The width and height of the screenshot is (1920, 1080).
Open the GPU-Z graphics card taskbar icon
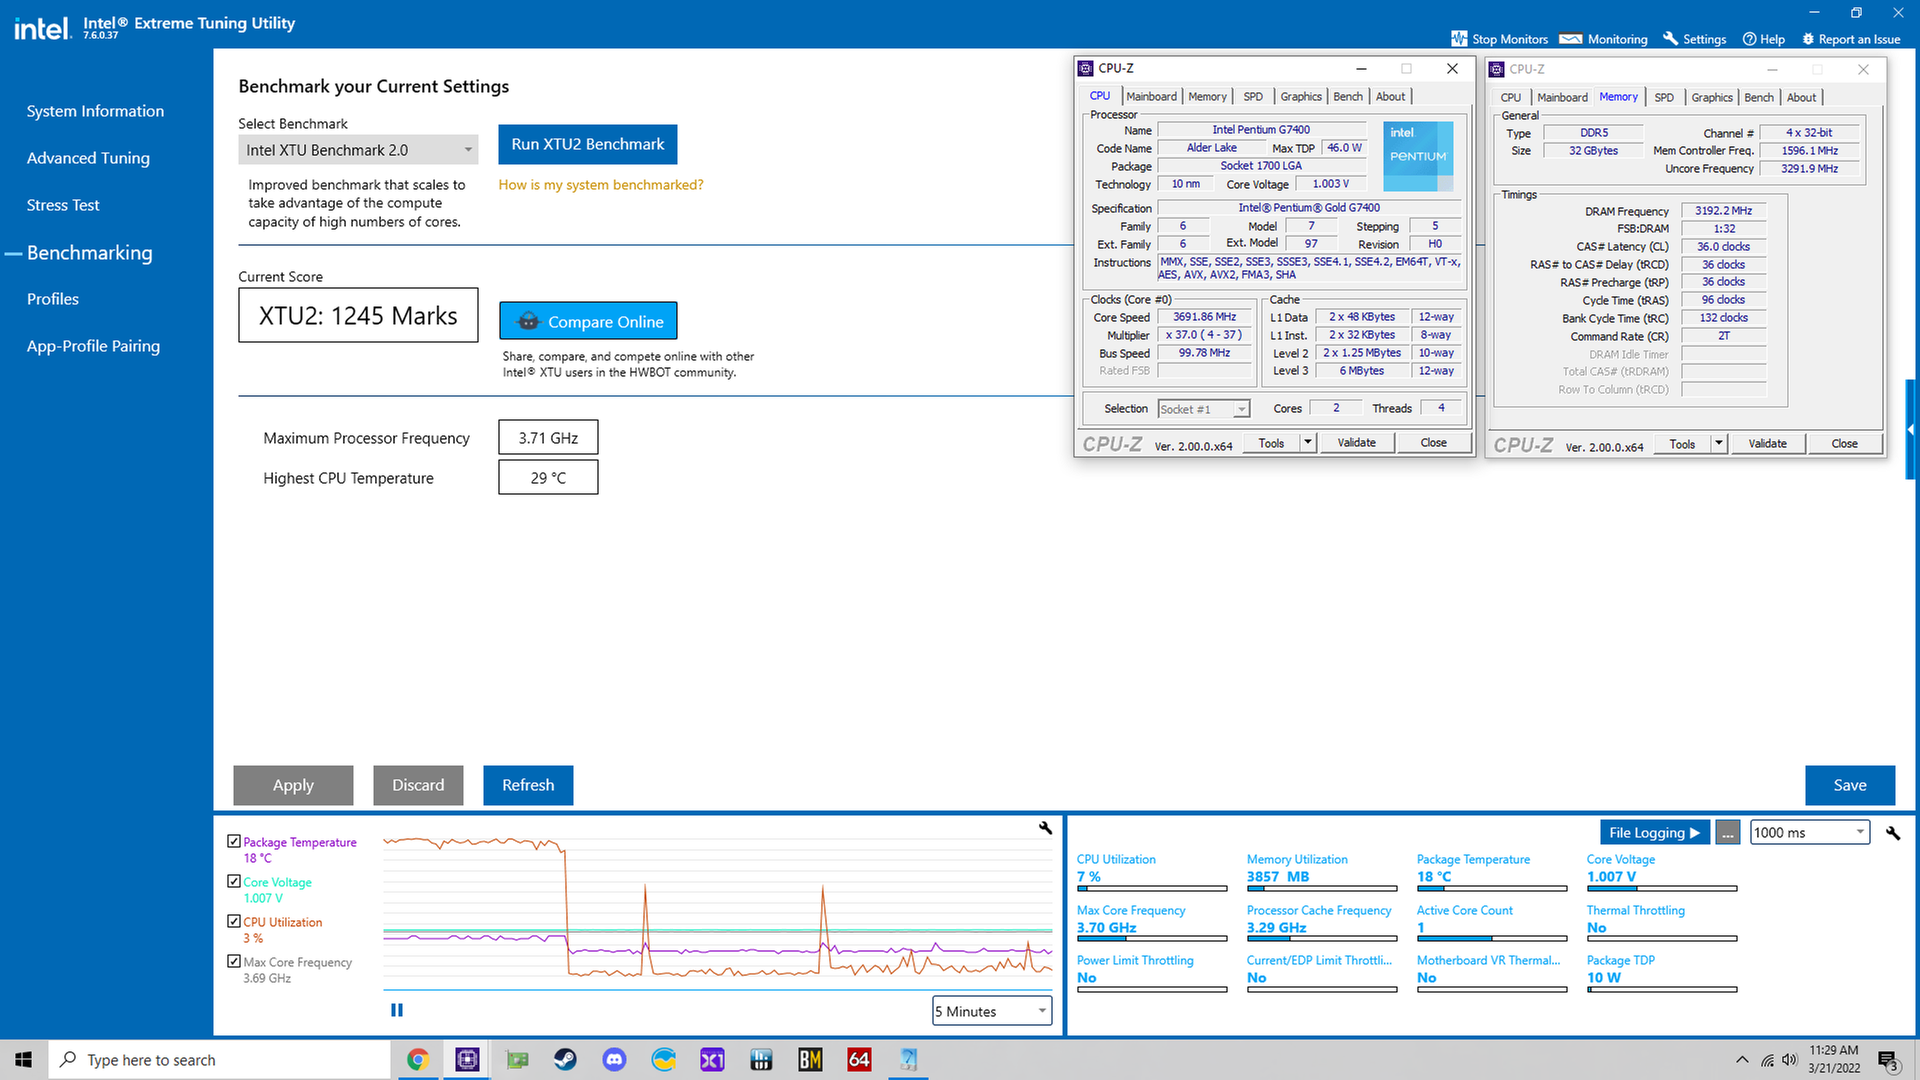516,1060
